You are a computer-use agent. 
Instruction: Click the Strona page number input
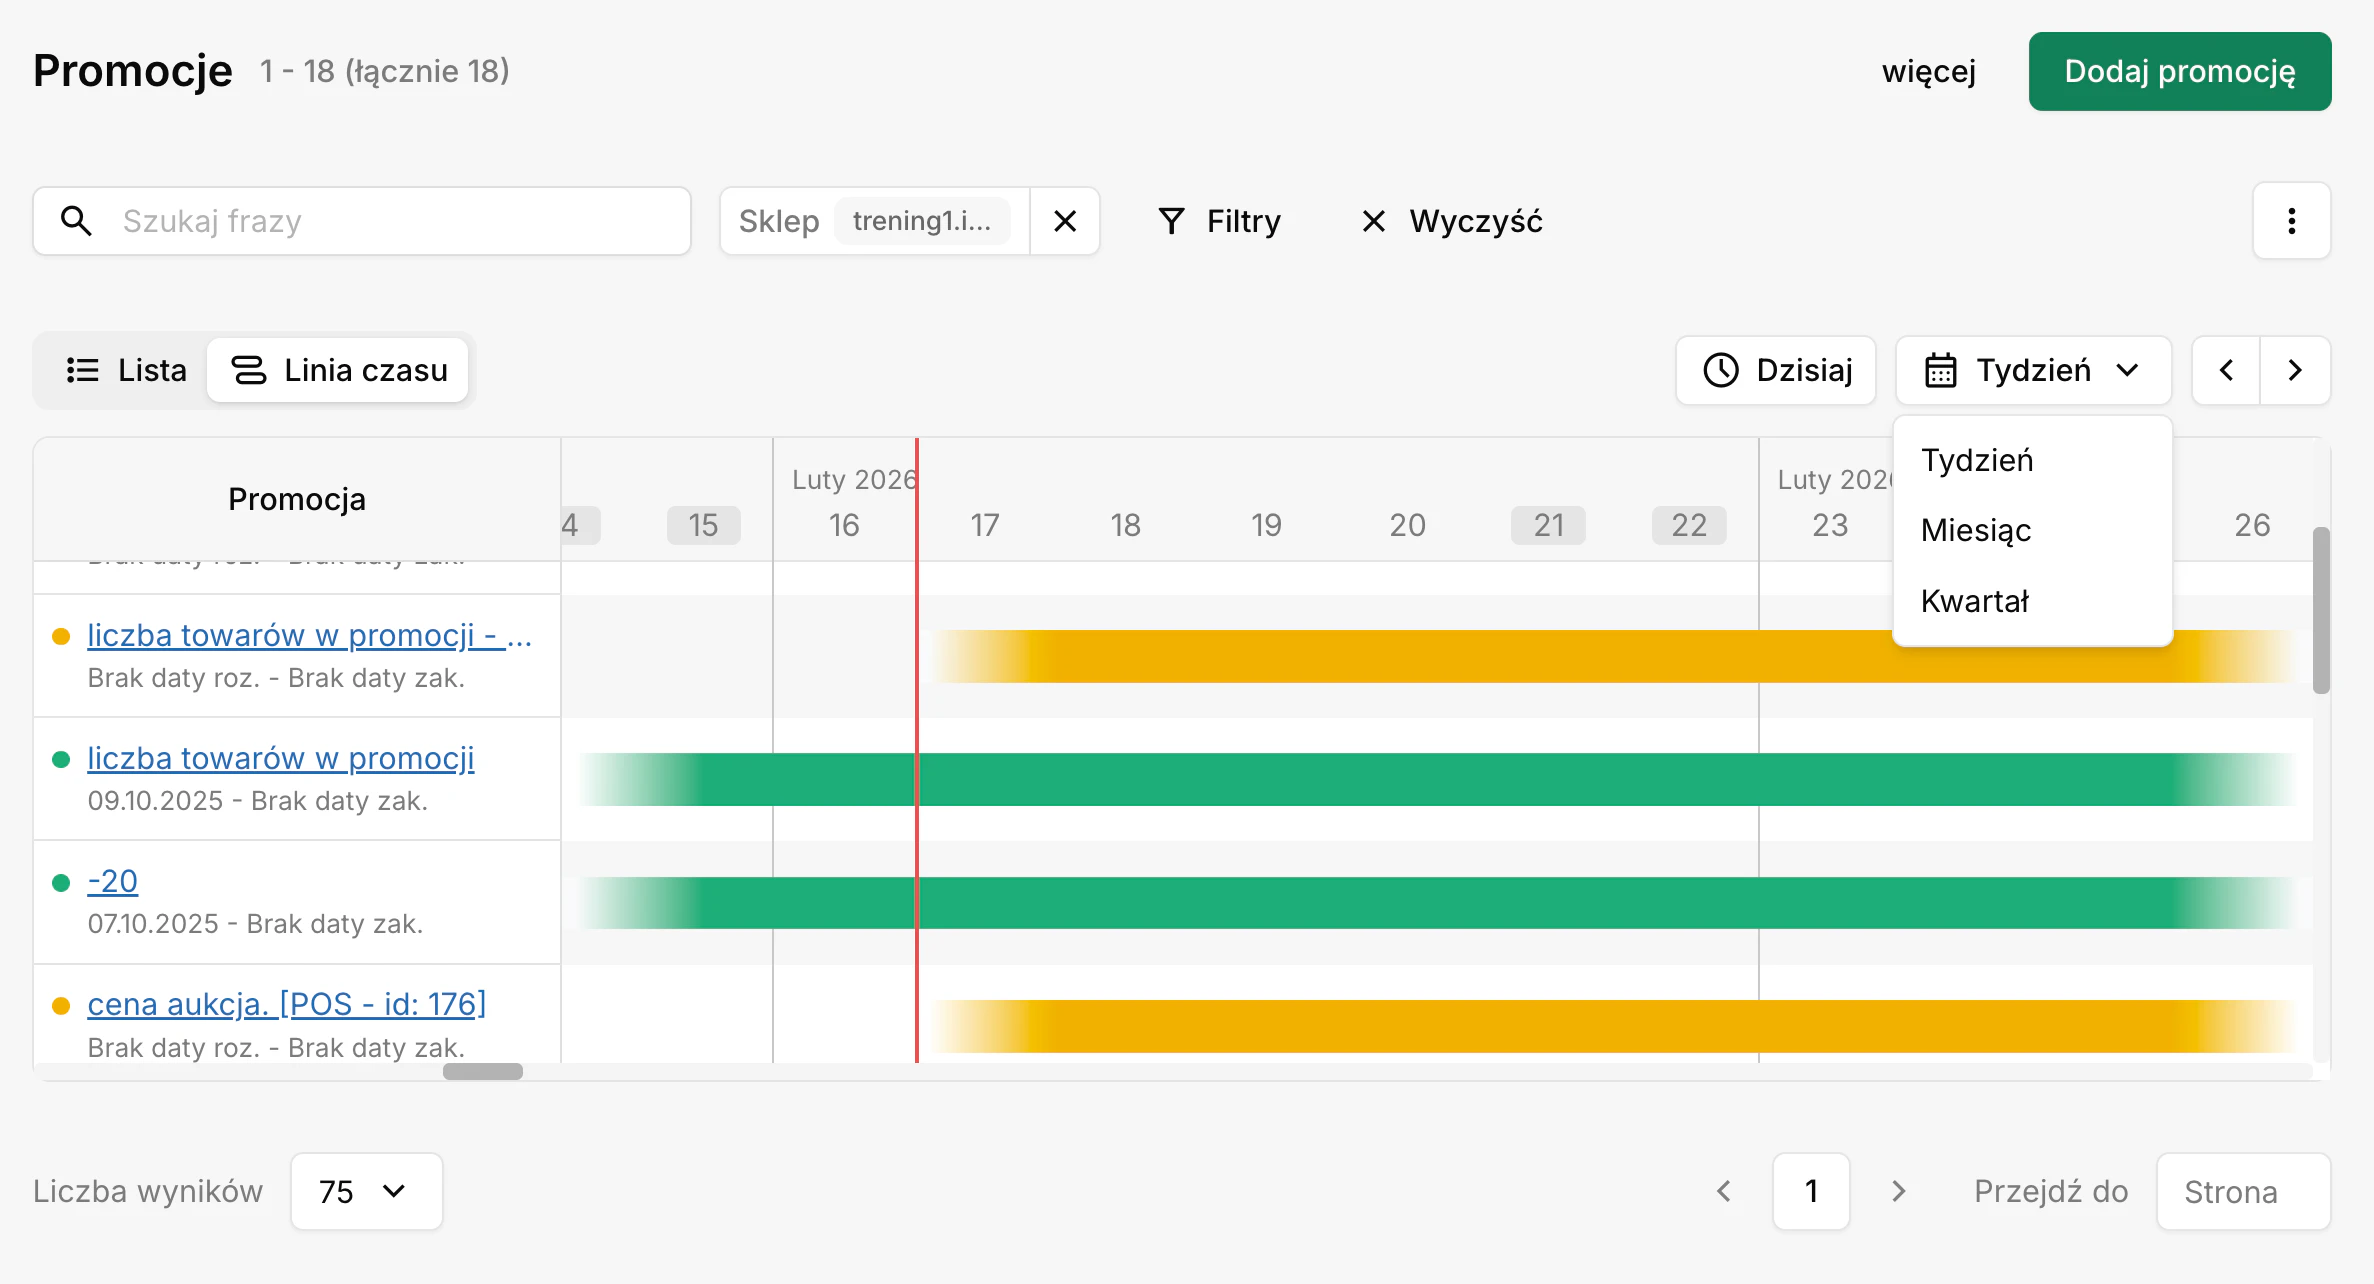pos(2242,1191)
